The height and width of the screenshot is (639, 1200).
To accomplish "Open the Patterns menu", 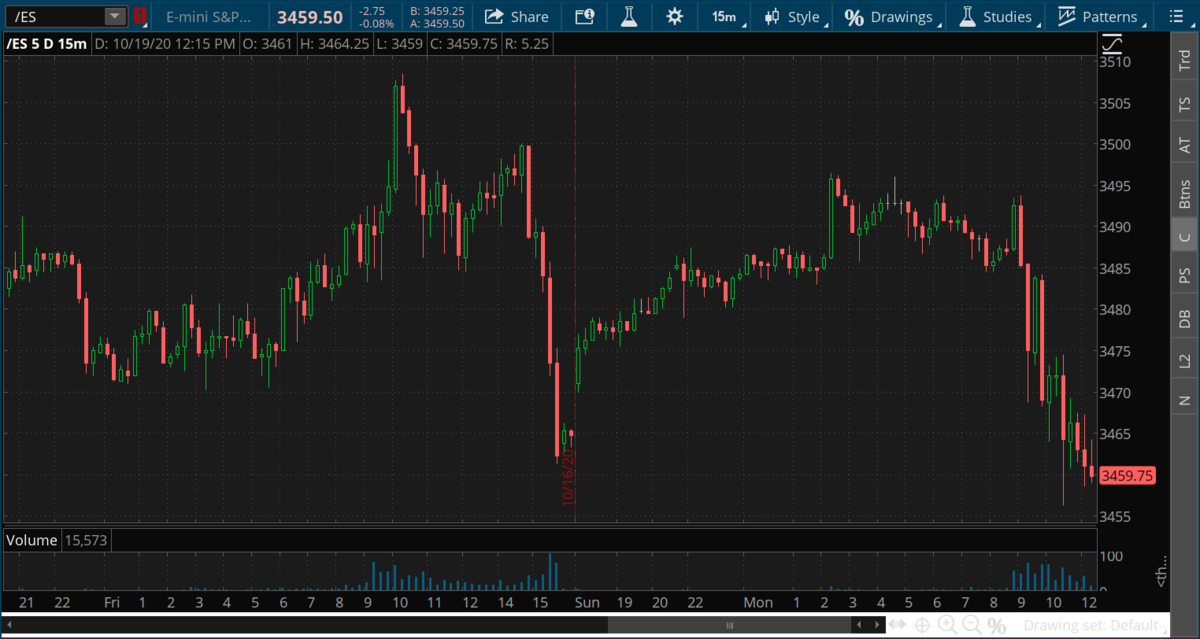I will pos(1097,16).
